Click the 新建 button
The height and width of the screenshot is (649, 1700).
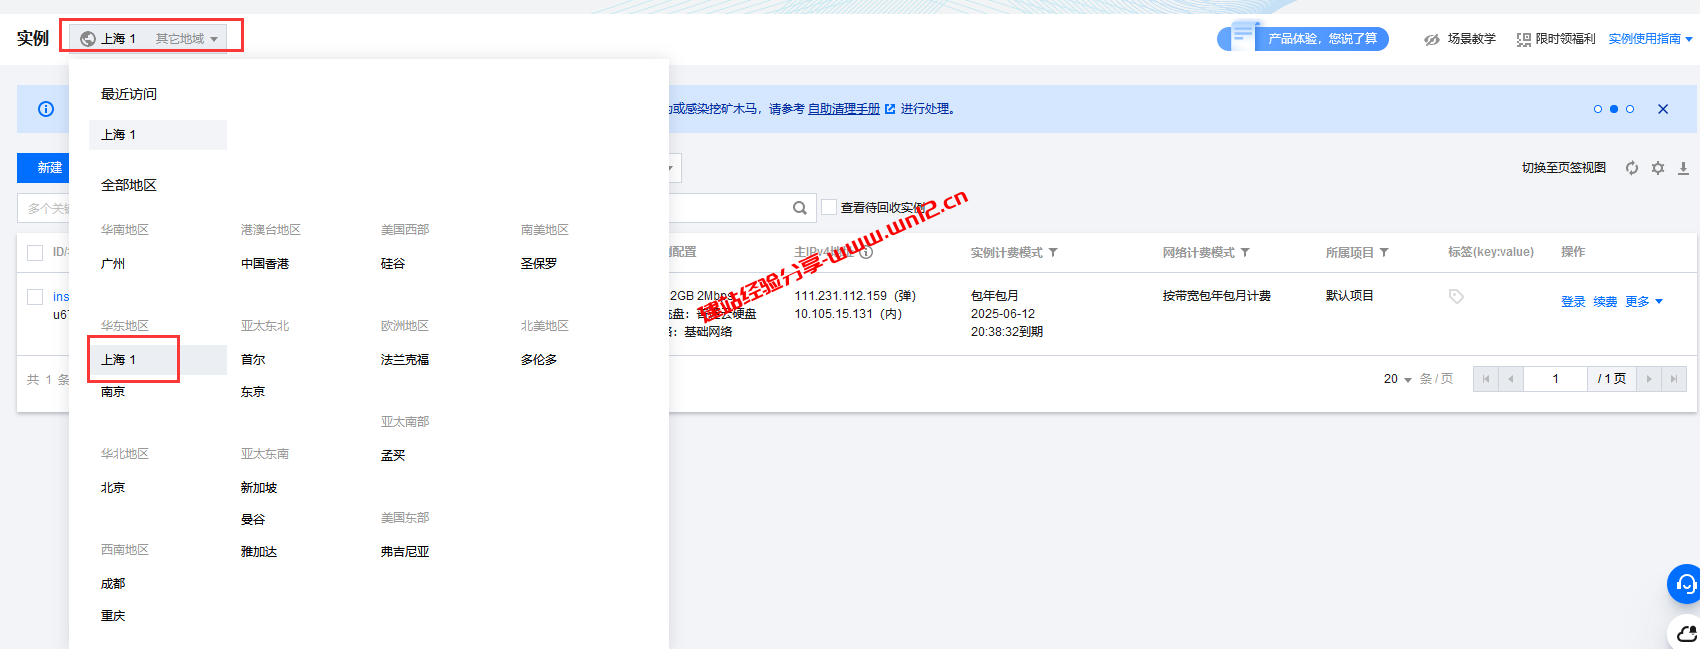point(43,168)
